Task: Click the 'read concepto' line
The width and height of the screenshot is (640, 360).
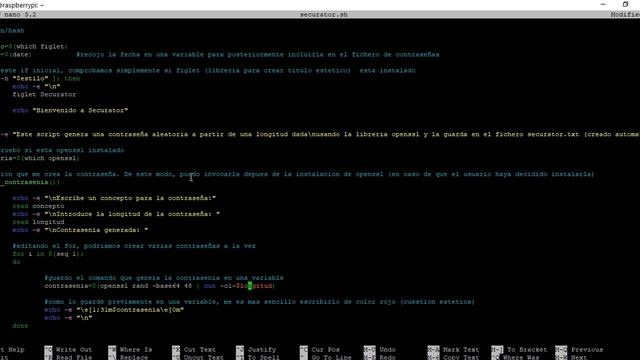Action: [x=38, y=206]
